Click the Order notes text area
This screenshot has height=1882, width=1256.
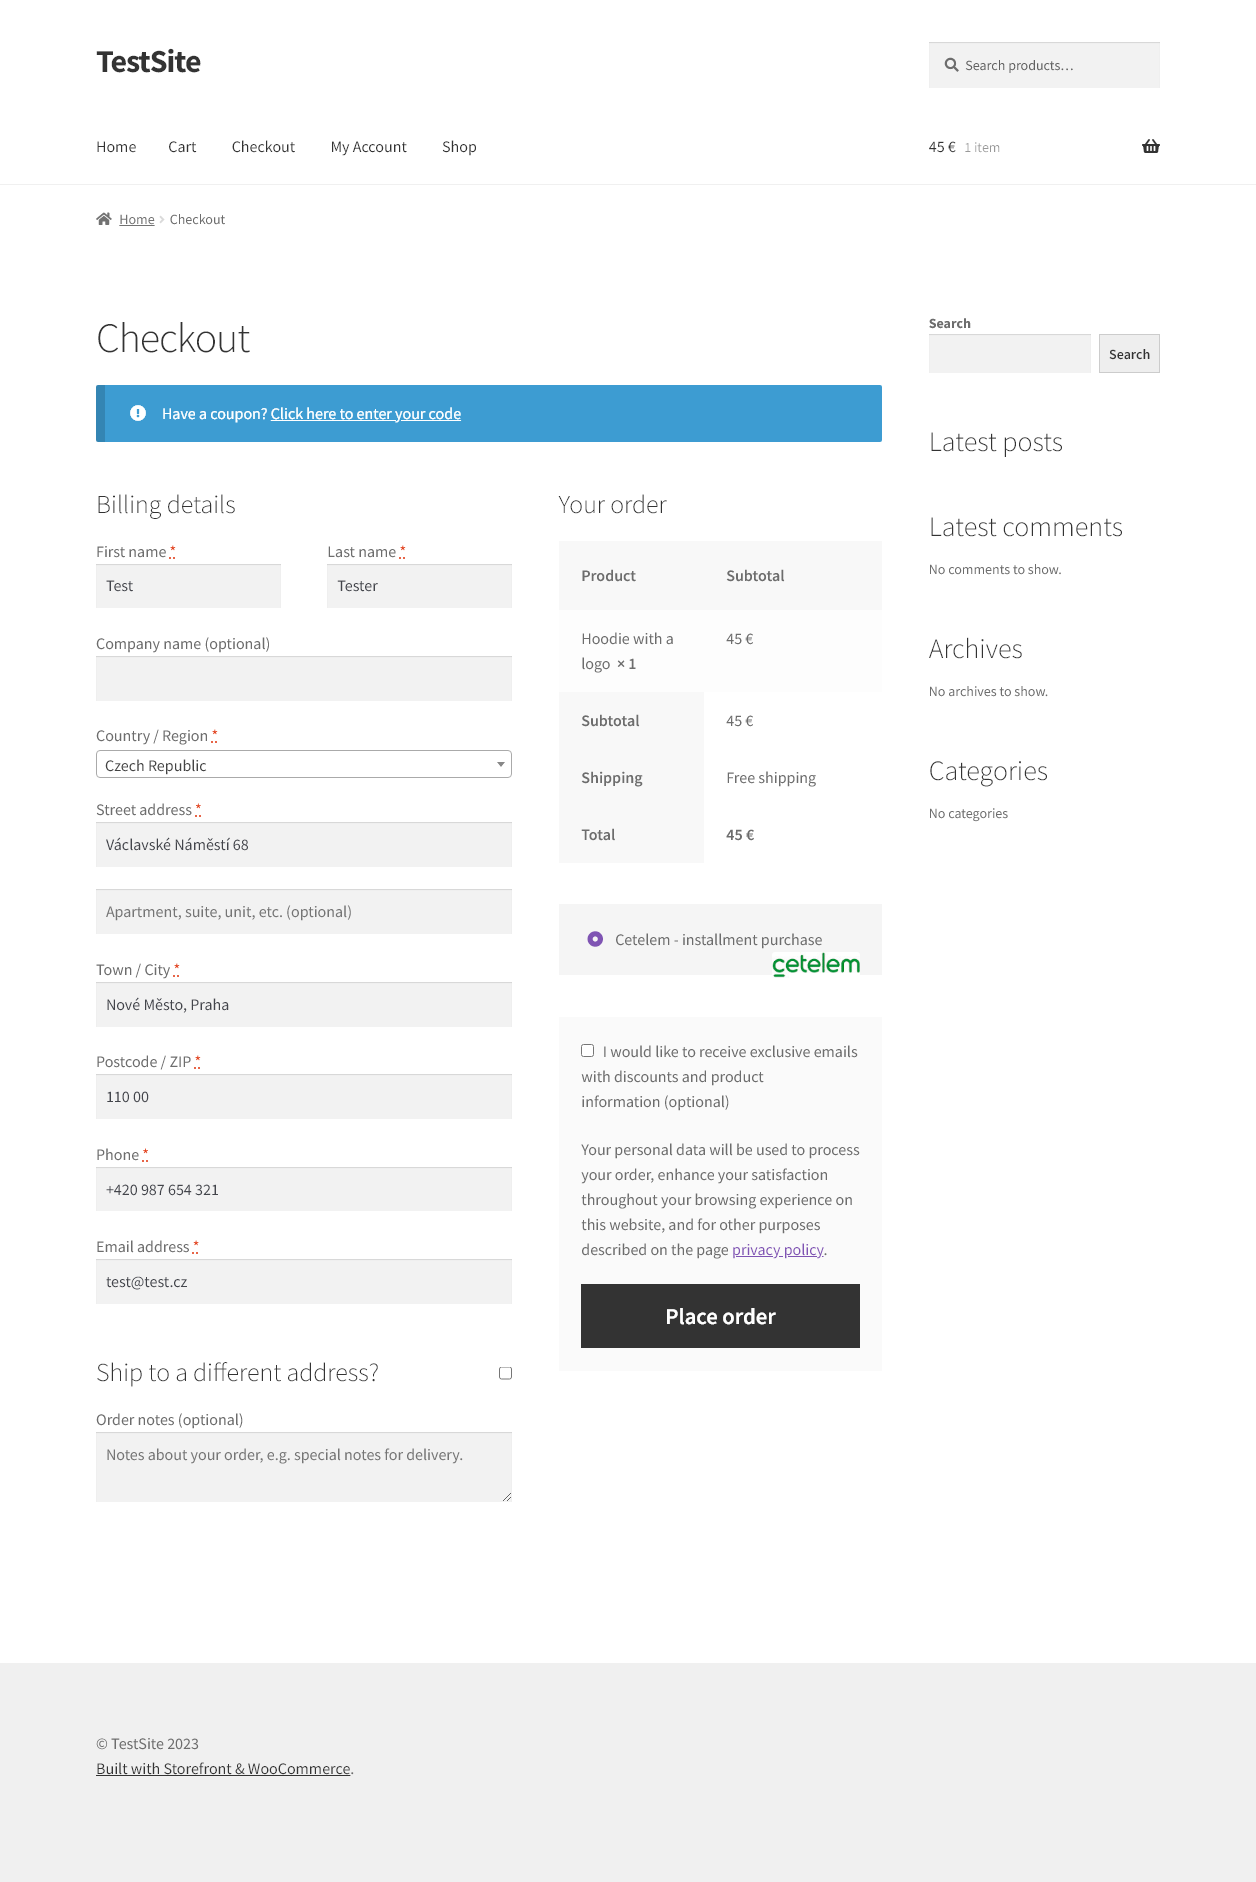point(304,1467)
